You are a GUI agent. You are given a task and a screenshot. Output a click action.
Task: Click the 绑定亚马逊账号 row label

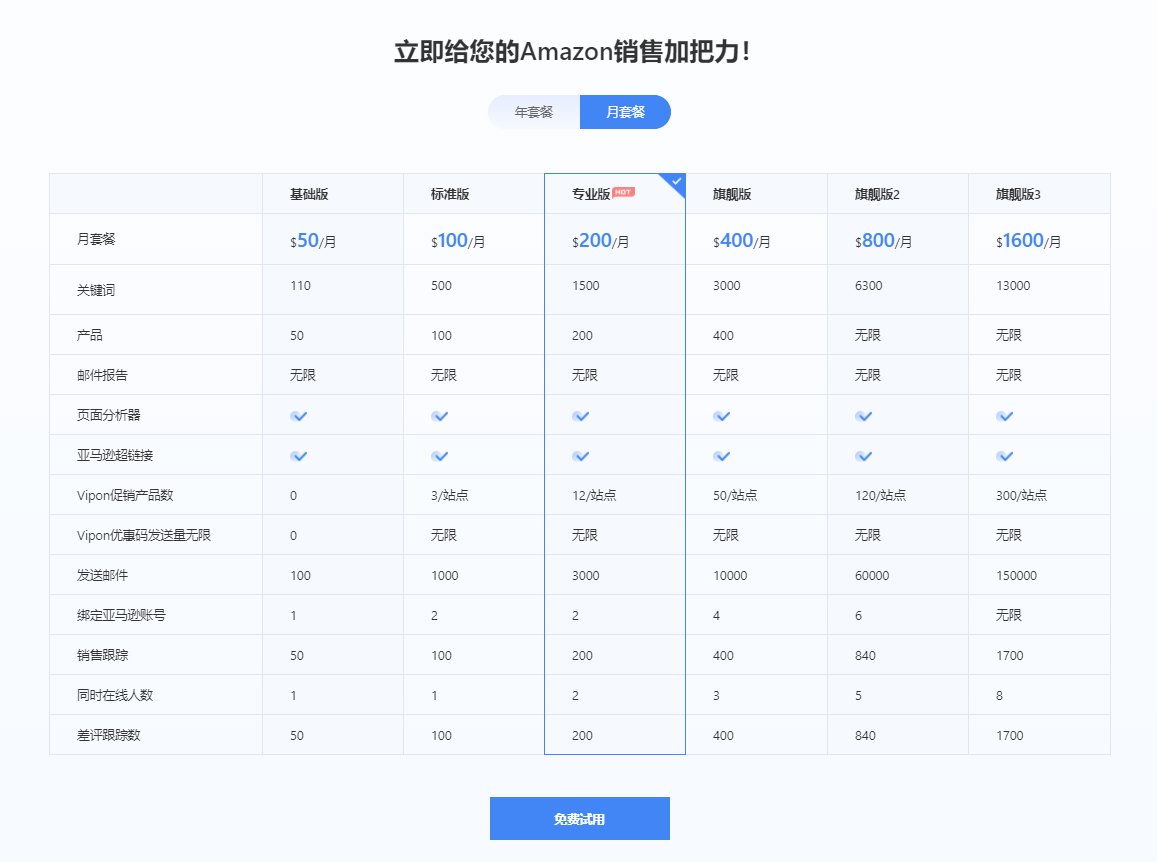[x=121, y=615]
